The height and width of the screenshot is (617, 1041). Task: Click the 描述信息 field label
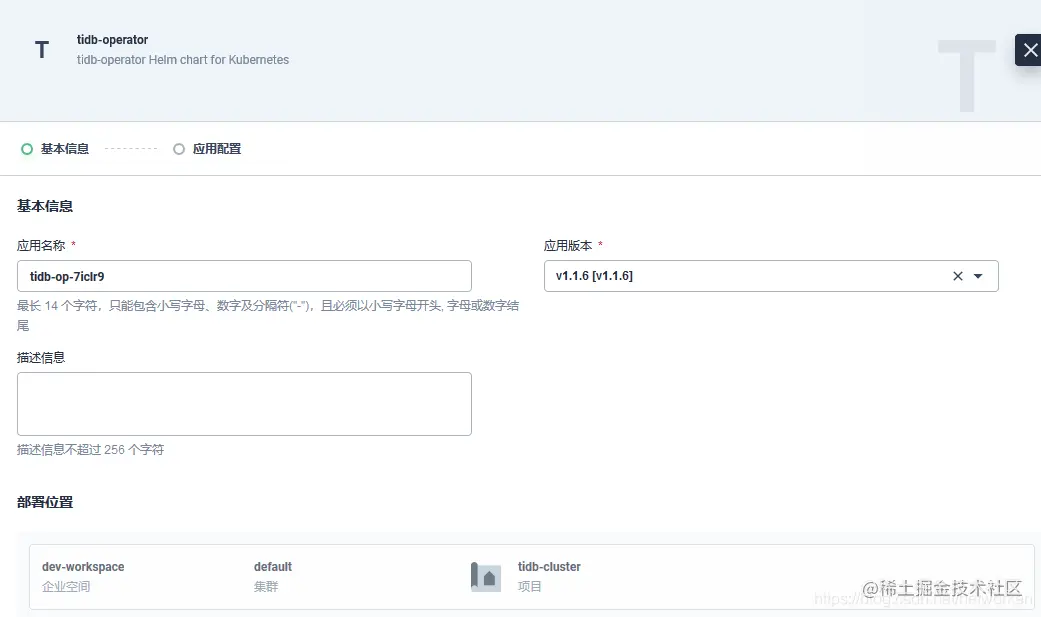tap(41, 357)
